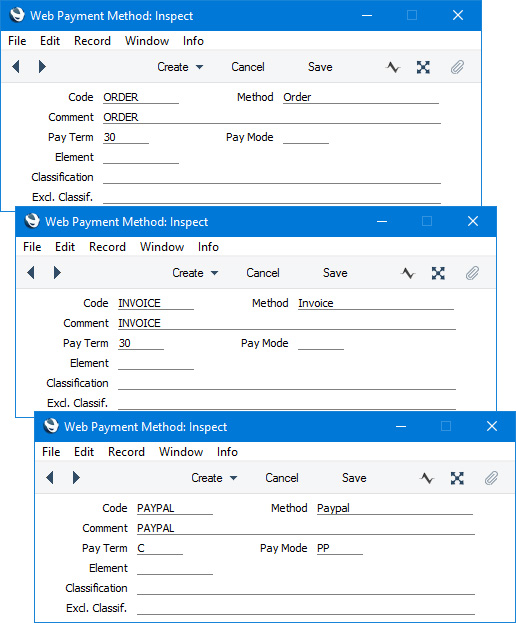
Task: Go to next record in ORDER window
Action: pos(42,67)
